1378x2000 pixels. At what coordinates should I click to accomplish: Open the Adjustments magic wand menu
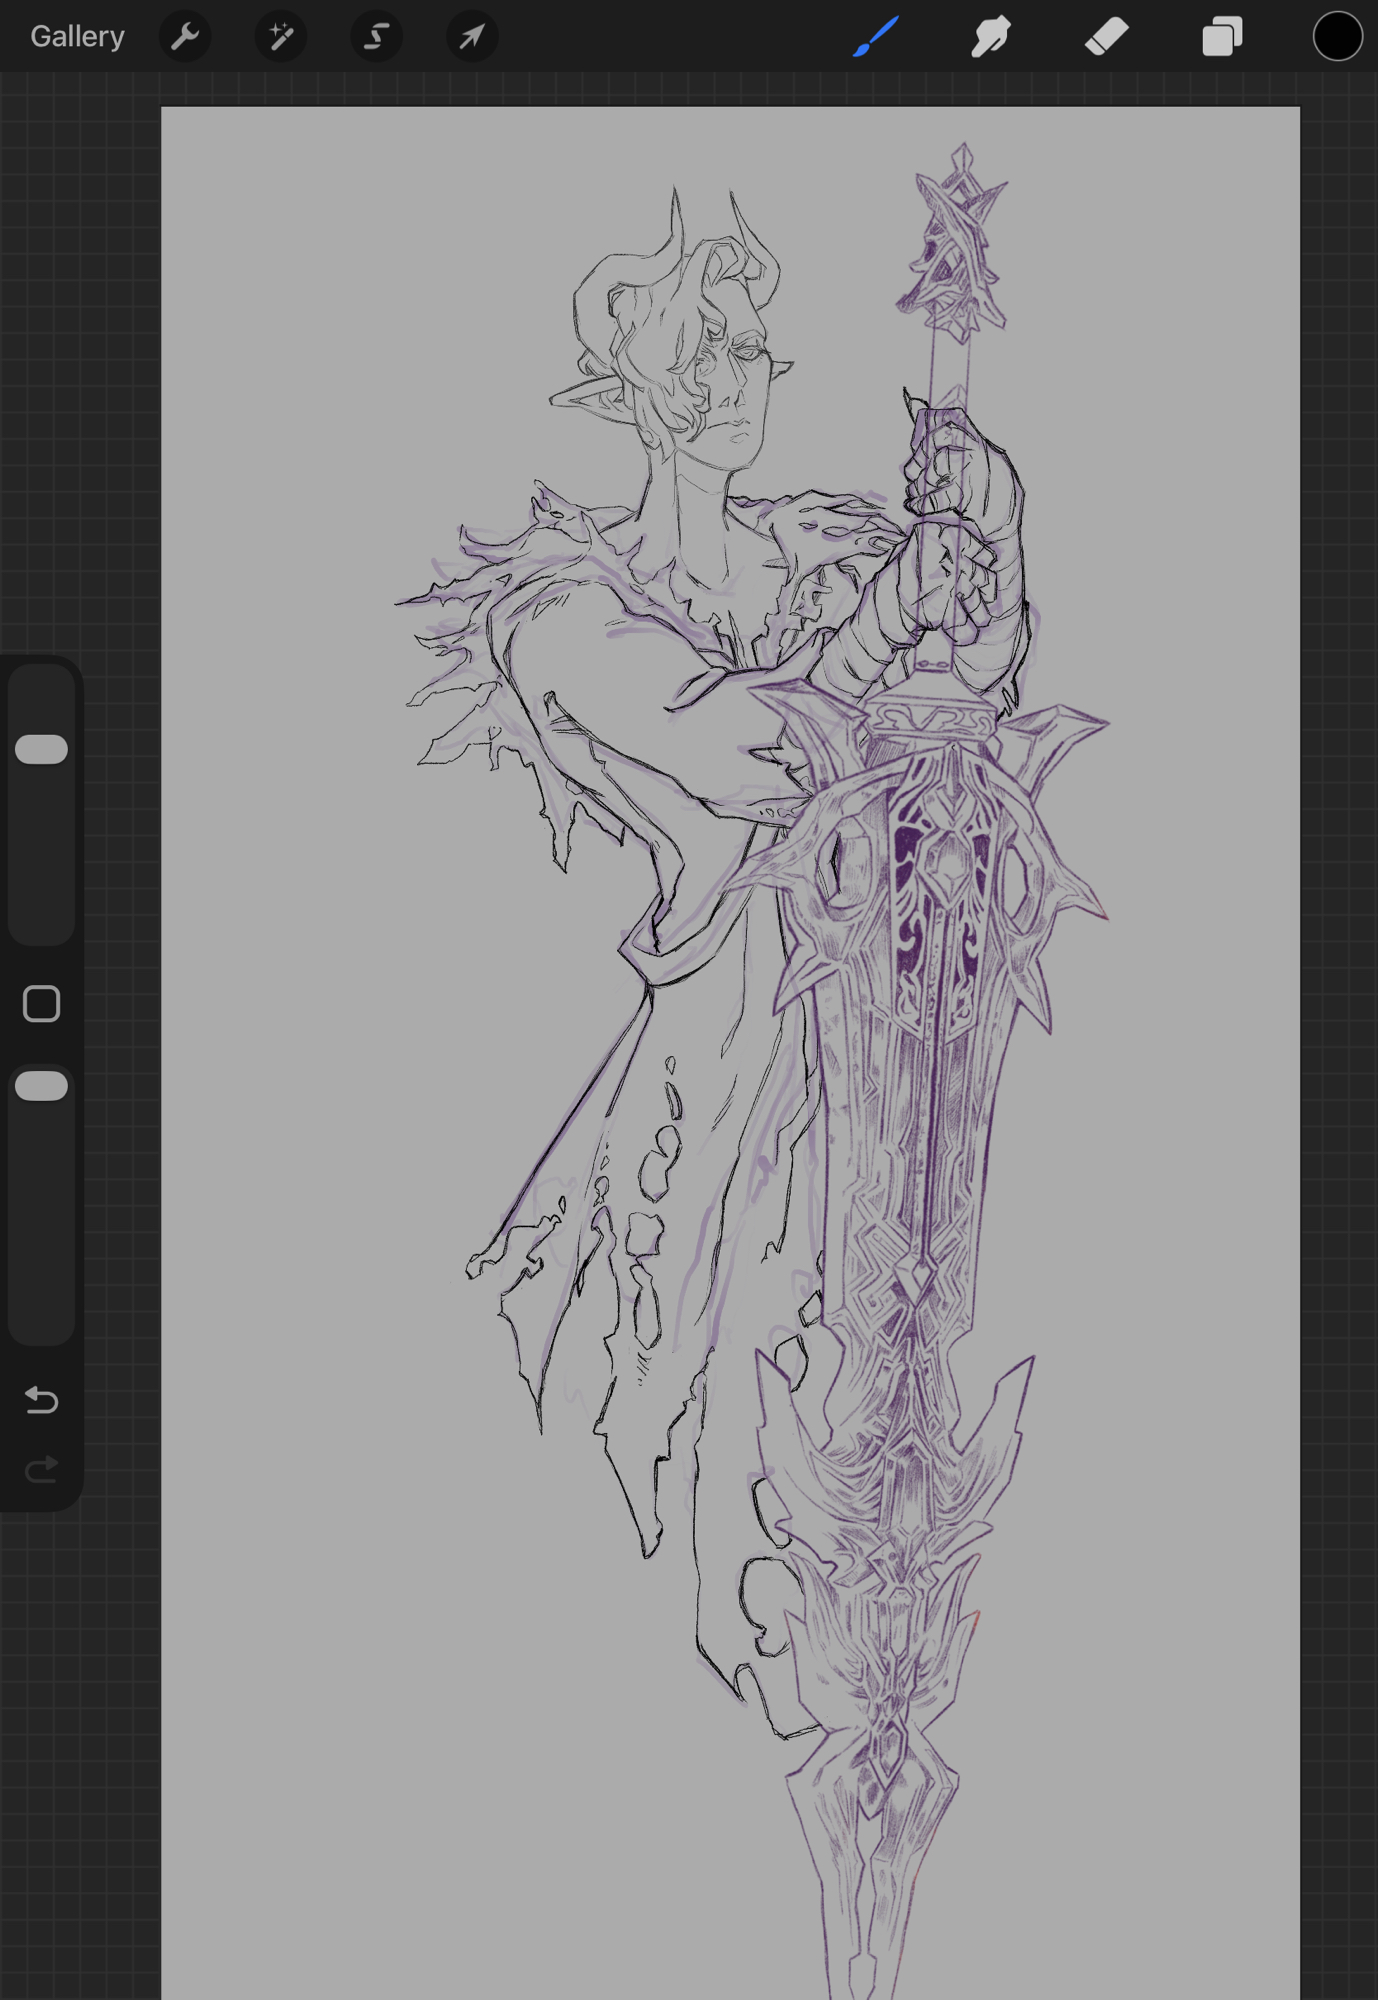click(281, 37)
